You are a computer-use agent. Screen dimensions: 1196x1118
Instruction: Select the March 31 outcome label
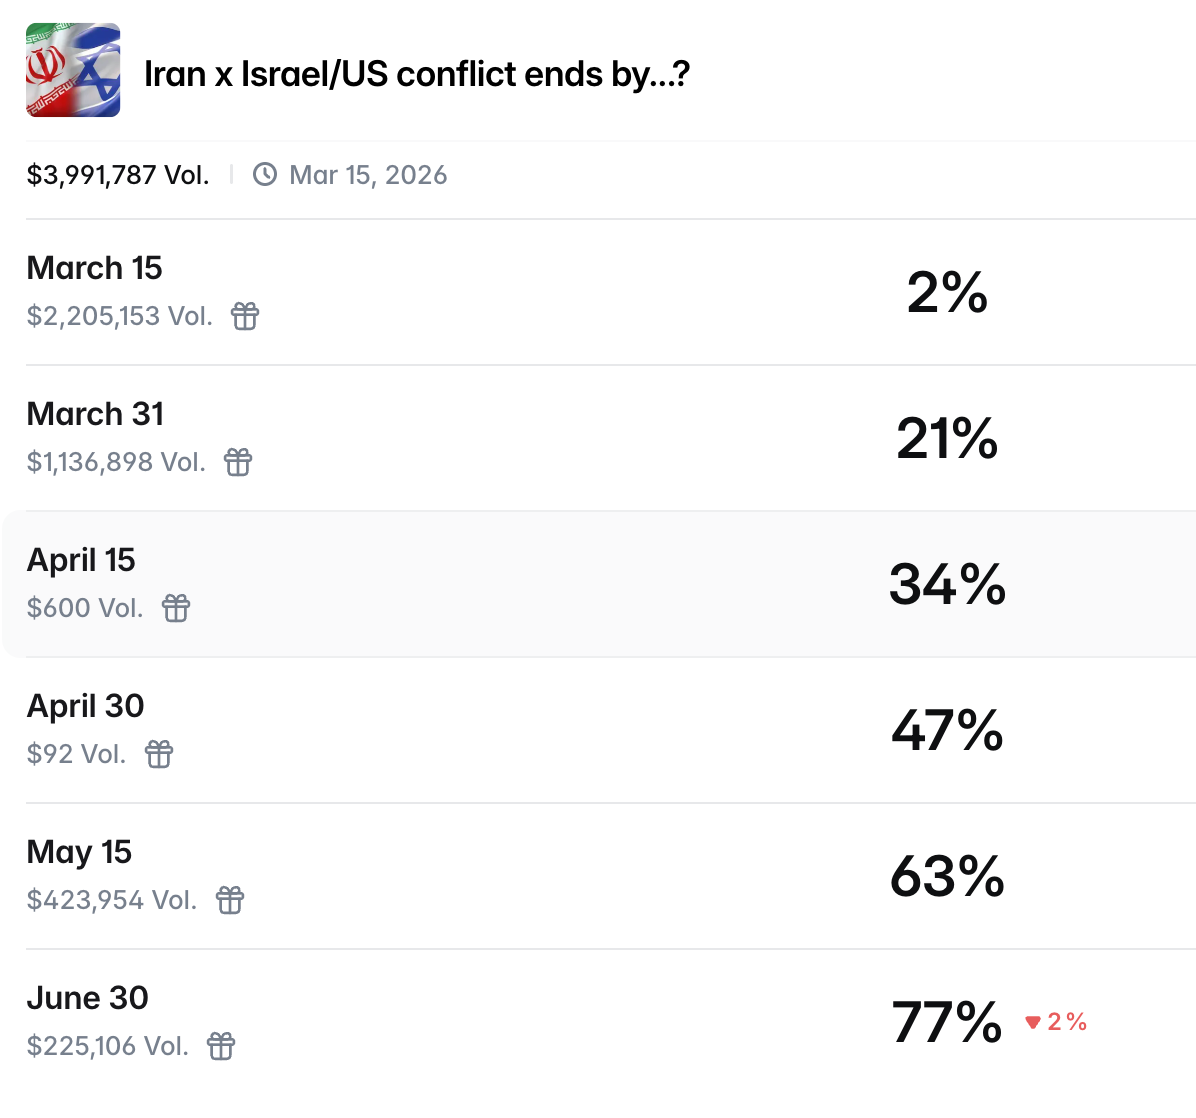point(95,414)
